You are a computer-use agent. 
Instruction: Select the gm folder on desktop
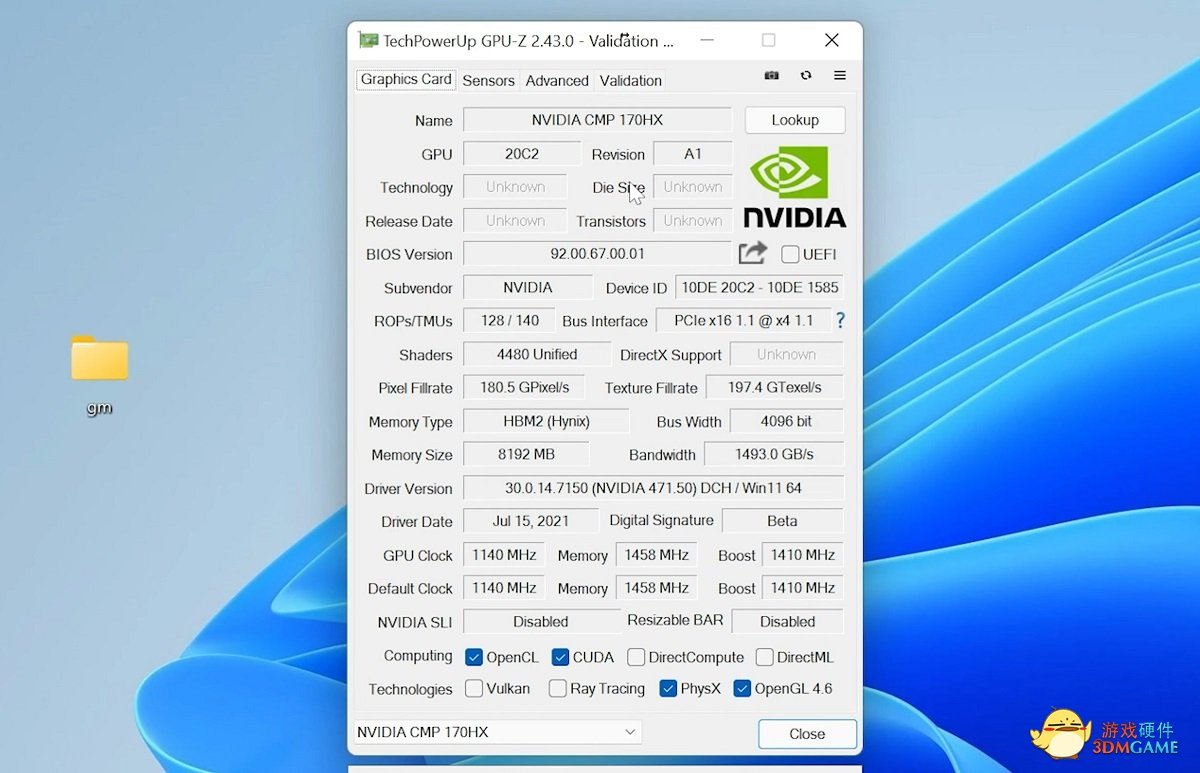(100, 375)
